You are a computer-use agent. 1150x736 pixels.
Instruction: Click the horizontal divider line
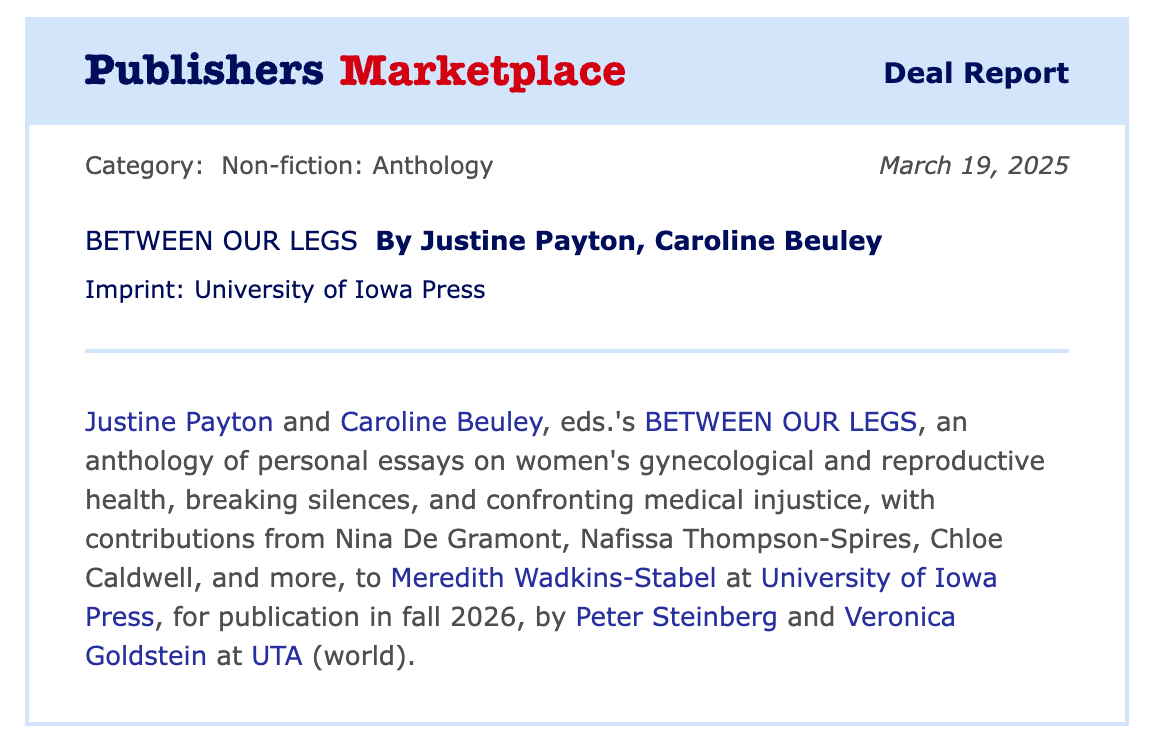point(576,351)
